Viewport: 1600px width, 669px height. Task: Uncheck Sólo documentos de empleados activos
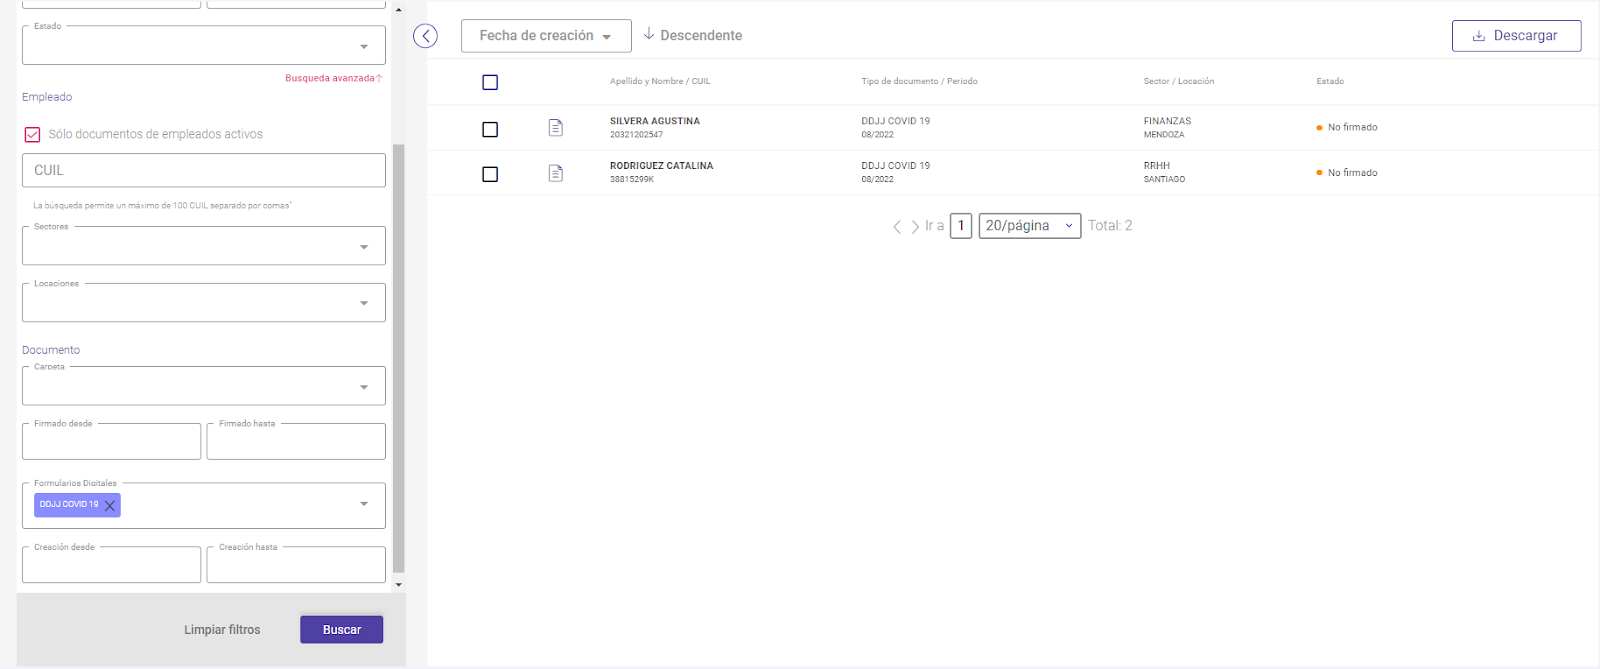(32, 134)
